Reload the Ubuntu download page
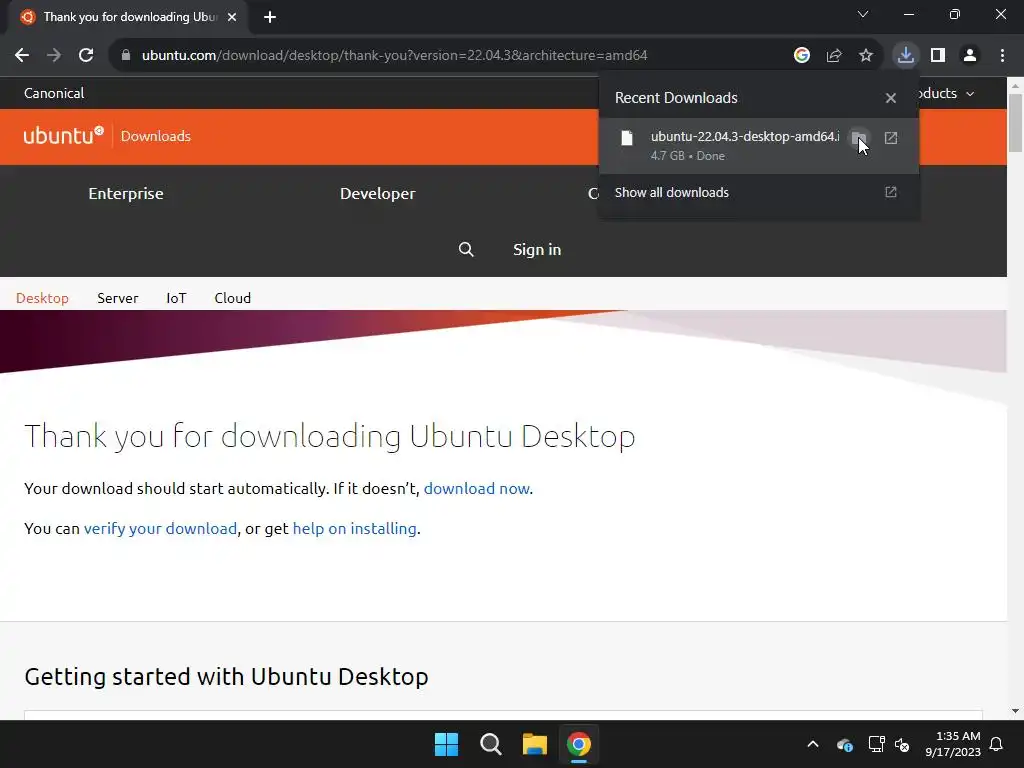The image size is (1024, 768). (x=86, y=56)
